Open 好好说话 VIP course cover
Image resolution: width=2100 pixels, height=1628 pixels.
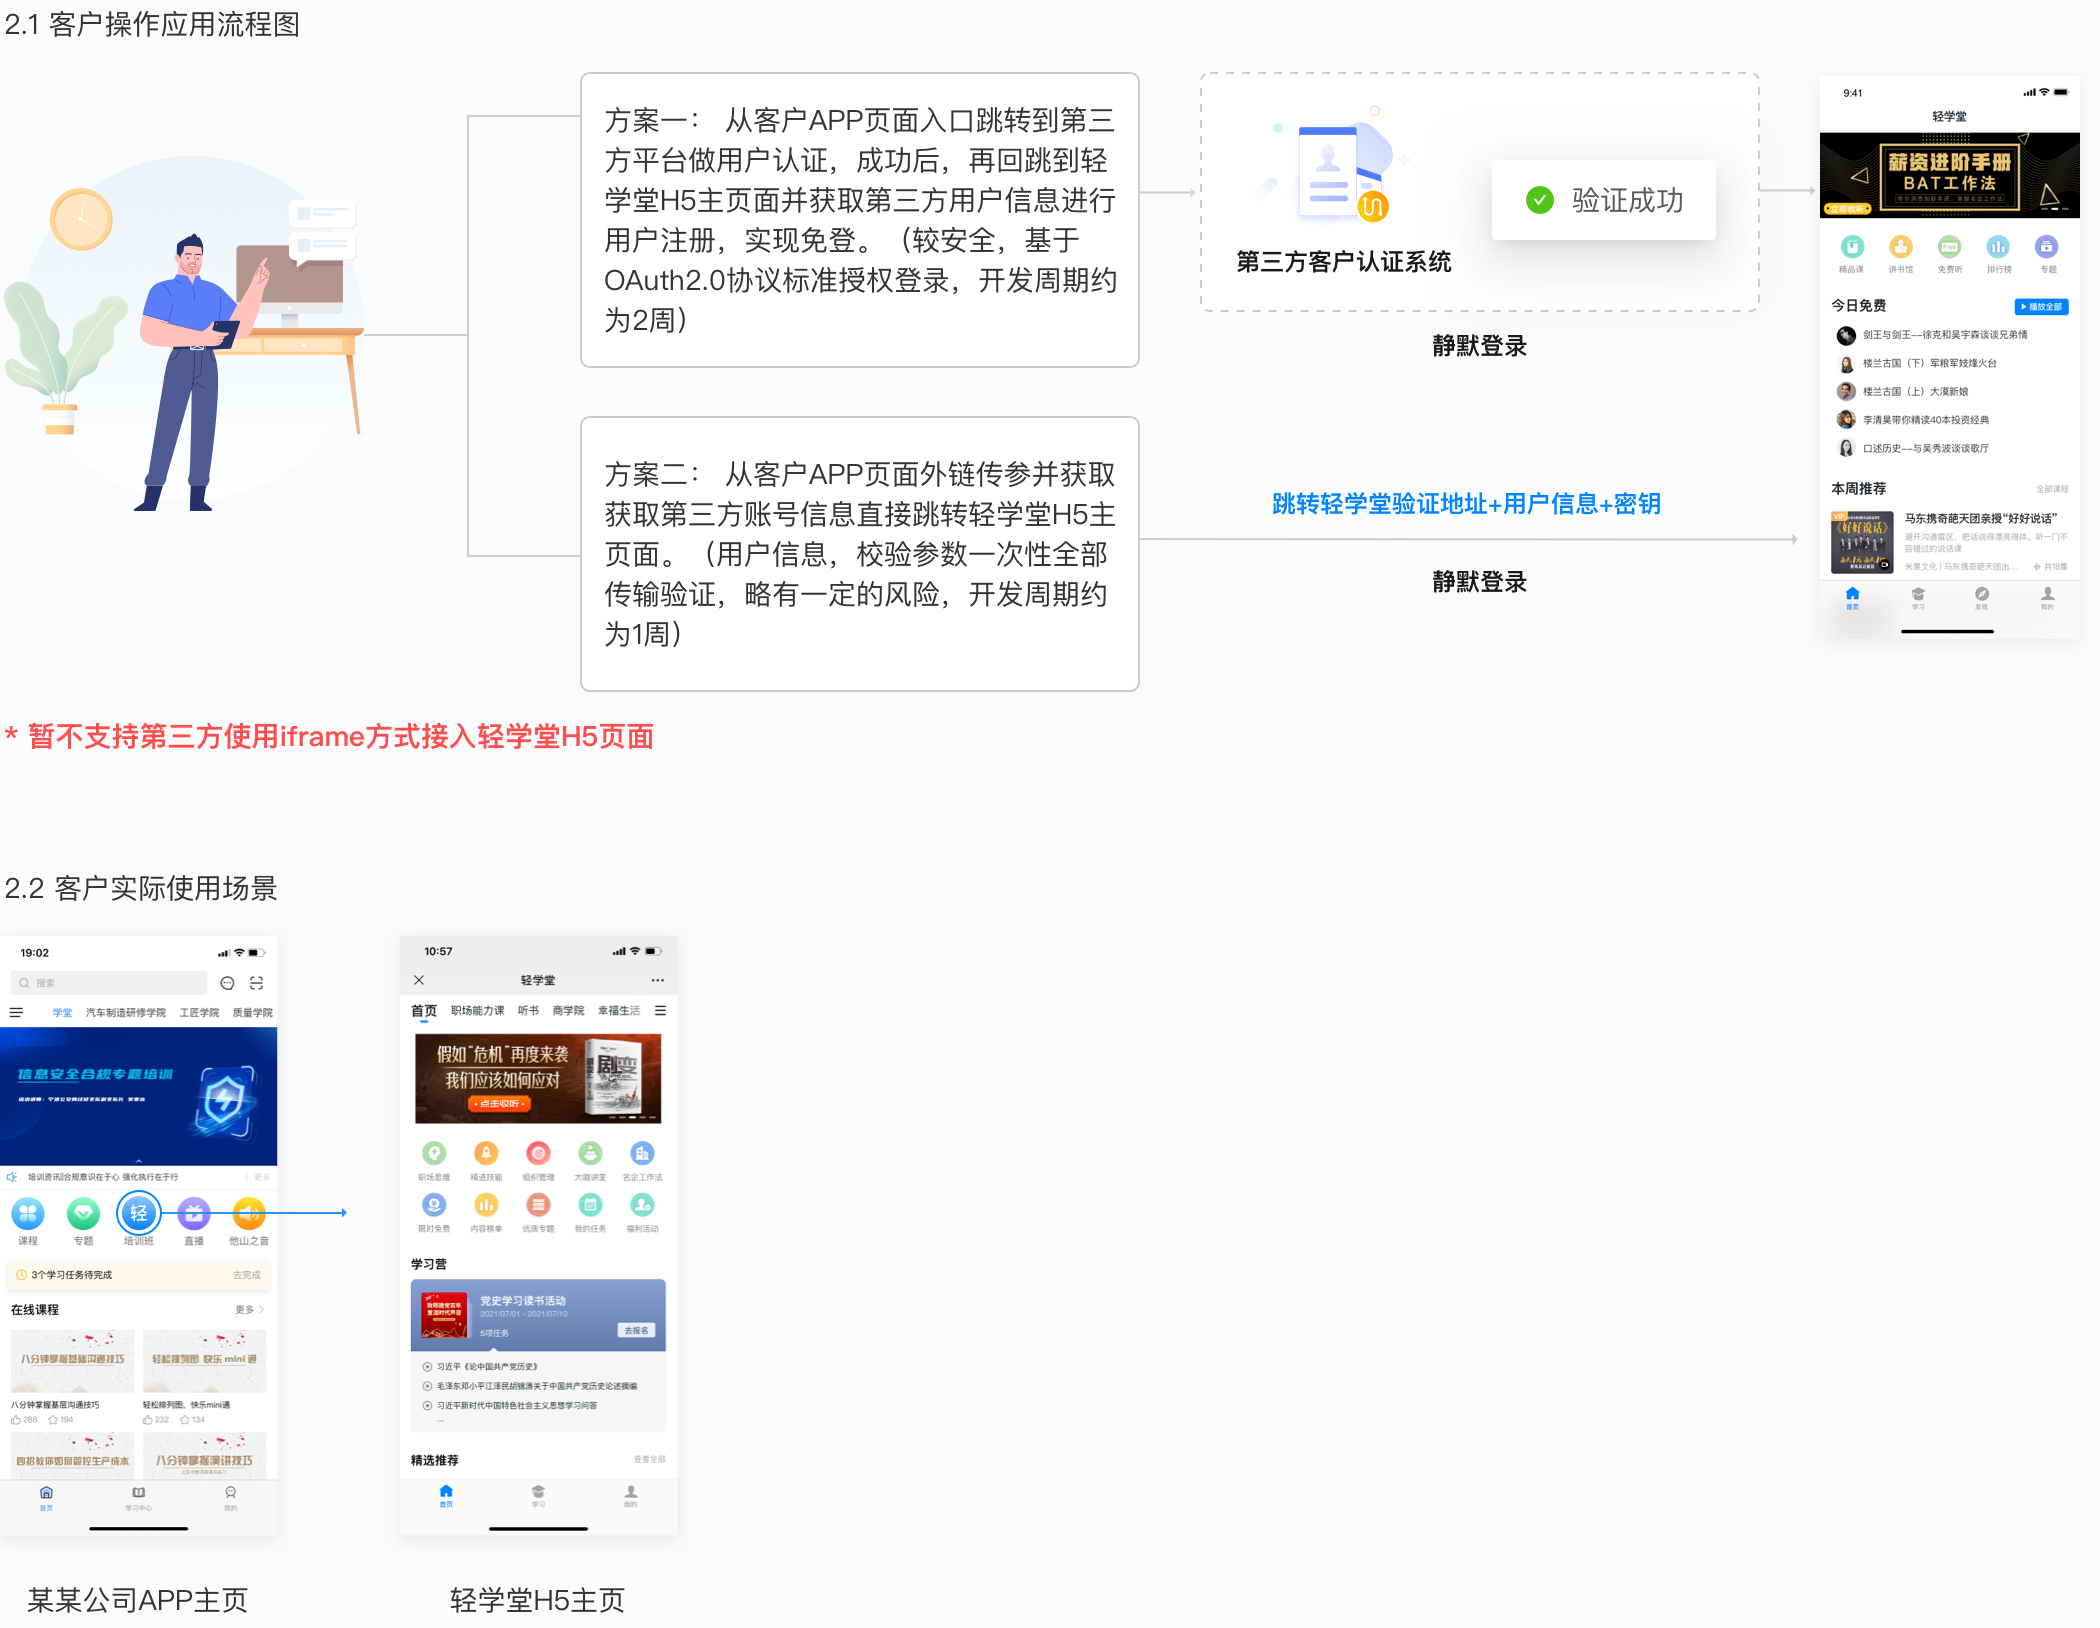tap(1862, 541)
